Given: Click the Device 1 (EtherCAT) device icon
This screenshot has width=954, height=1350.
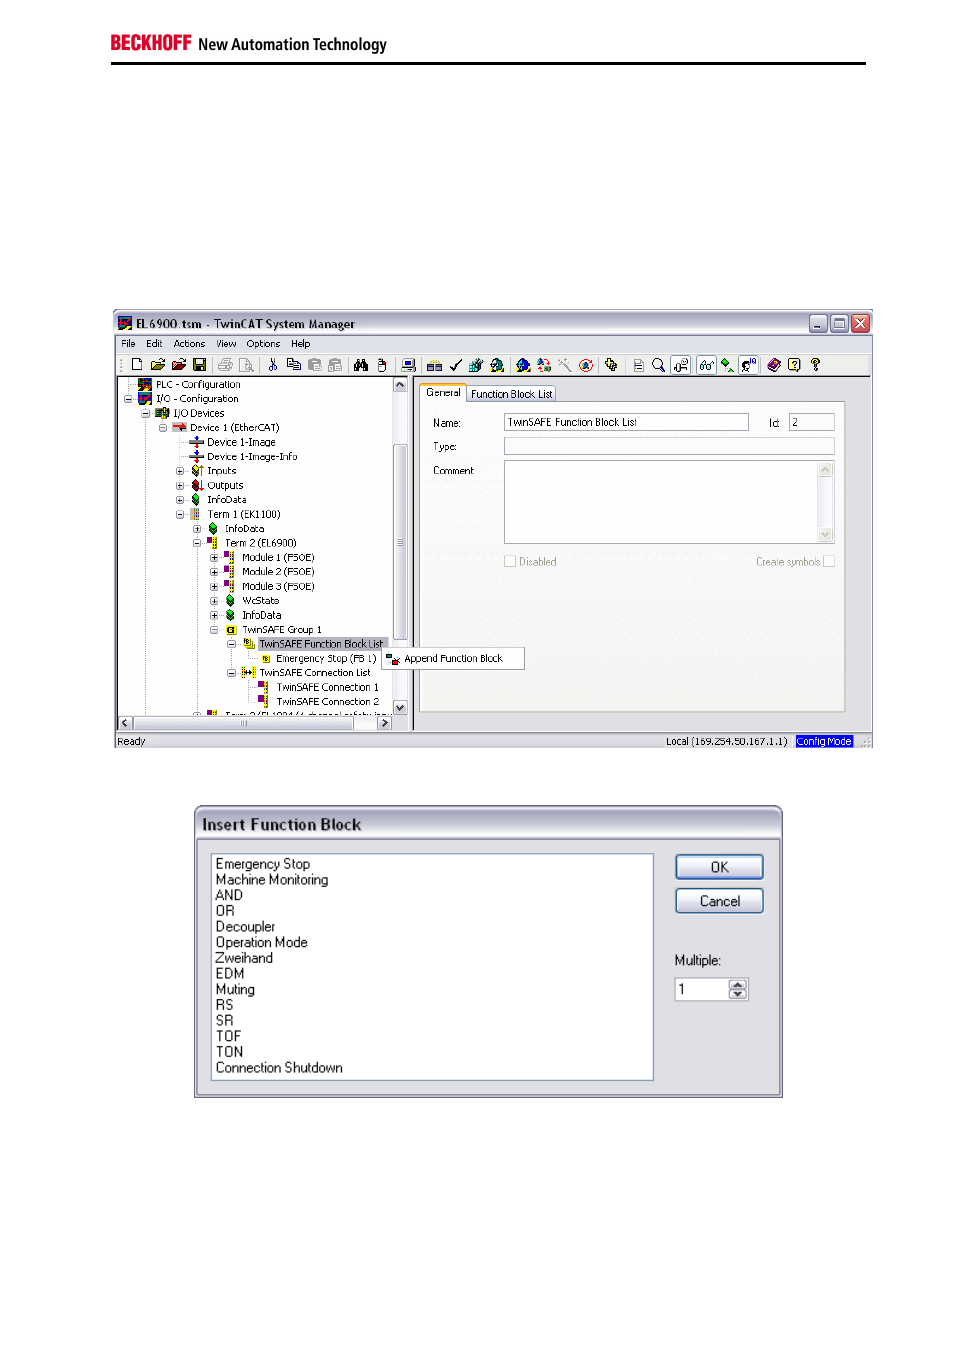Looking at the screenshot, I should pyautogui.click(x=179, y=427).
